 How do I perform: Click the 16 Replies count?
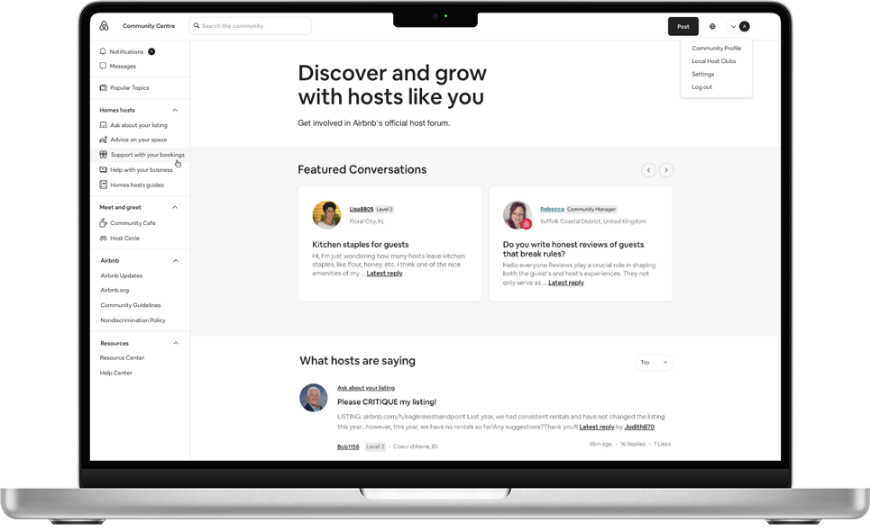(633, 444)
